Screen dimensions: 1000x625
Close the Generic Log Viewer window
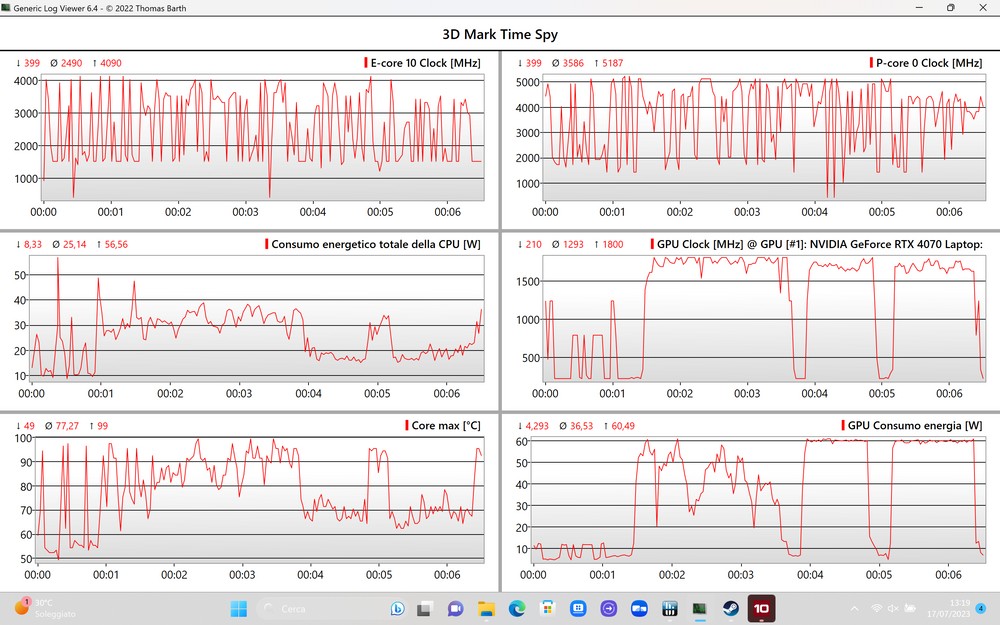tap(983, 8)
